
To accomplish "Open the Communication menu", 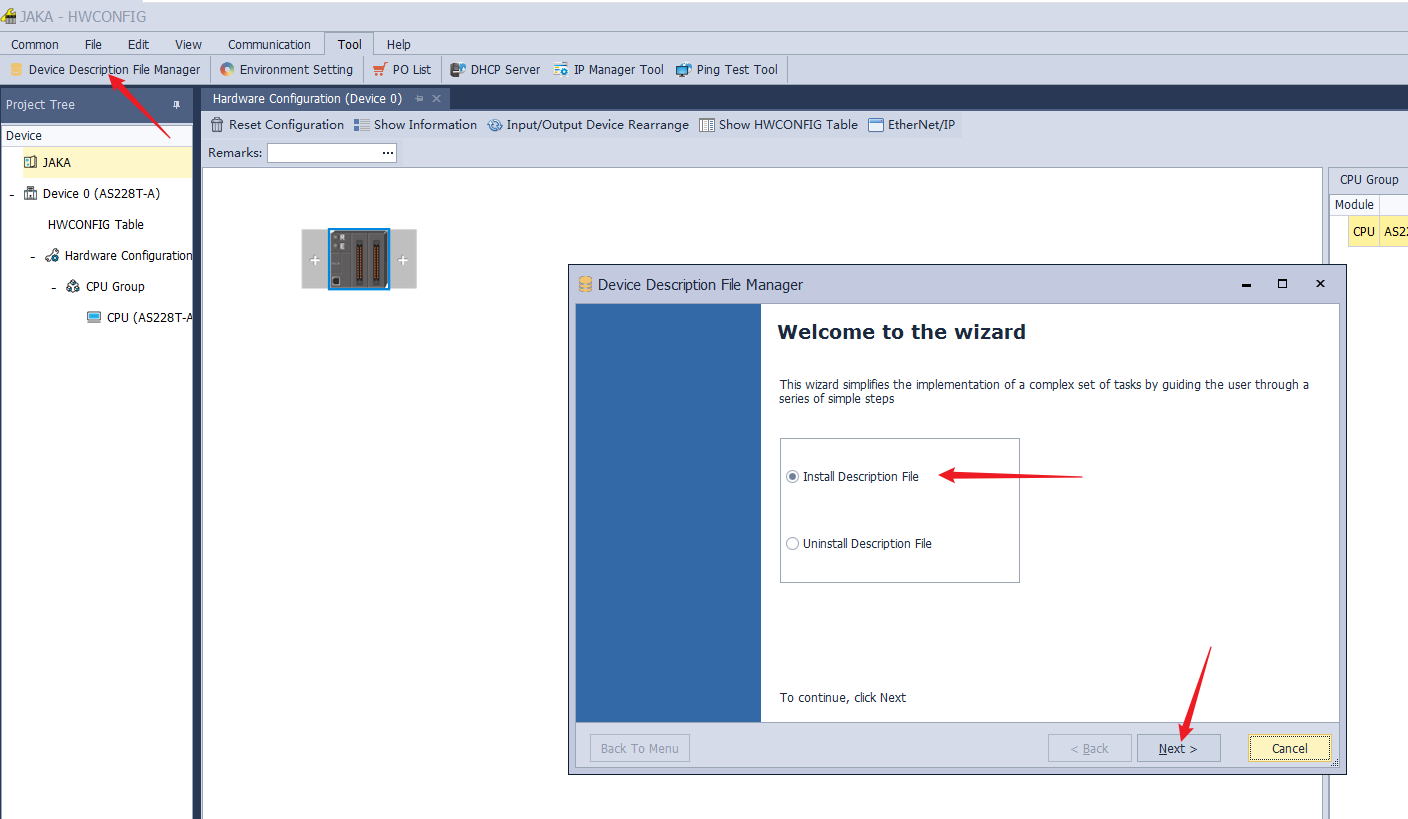I will click(x=269, y=45).
